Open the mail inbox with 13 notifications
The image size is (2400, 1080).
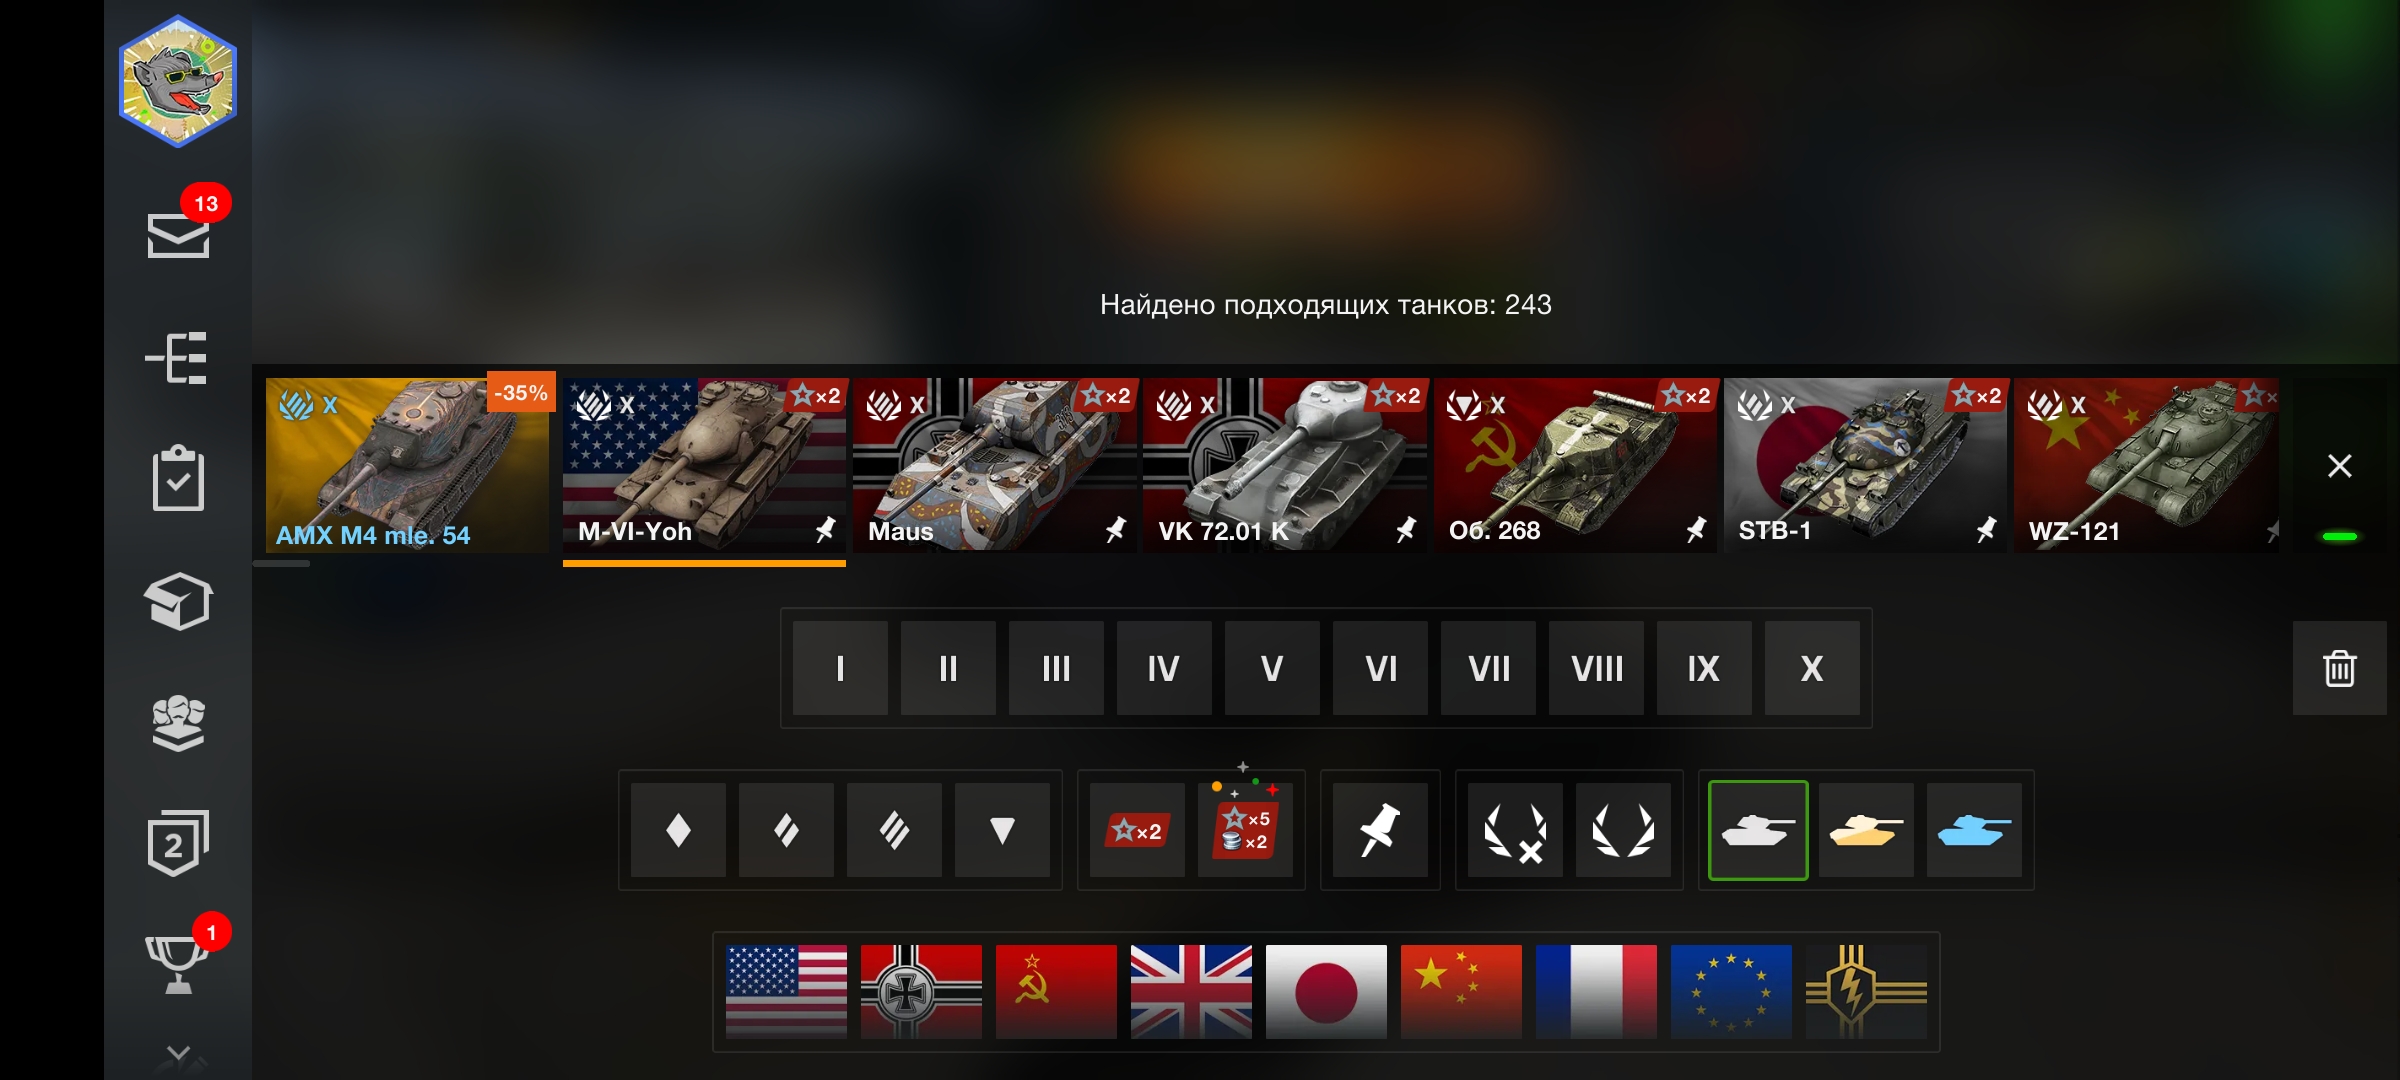(x=179, y=234)
